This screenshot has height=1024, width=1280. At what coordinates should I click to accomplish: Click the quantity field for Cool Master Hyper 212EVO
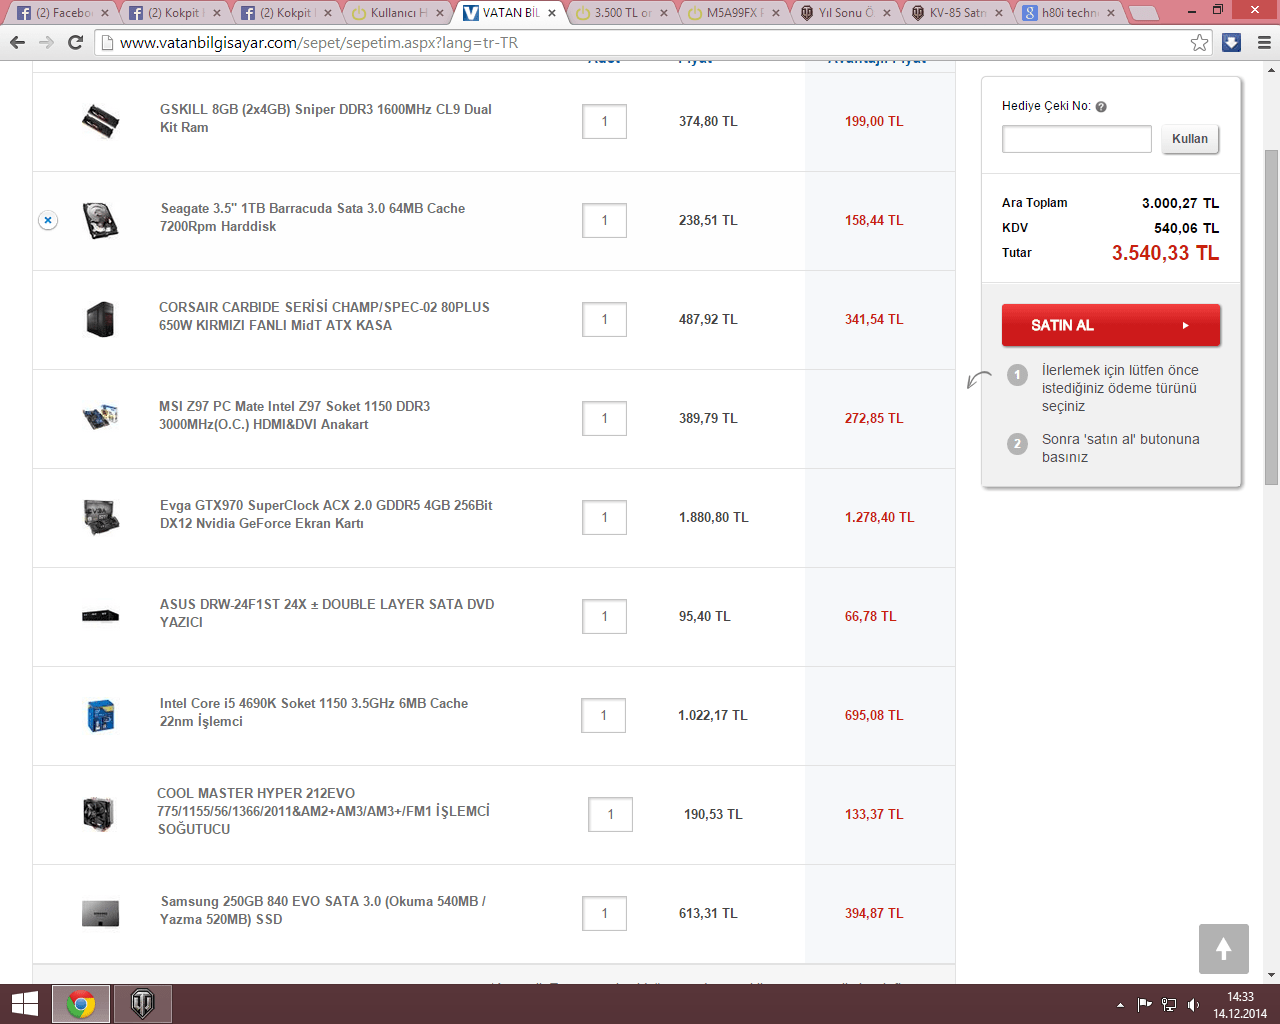pyautogui.click(x=610, y=814)
